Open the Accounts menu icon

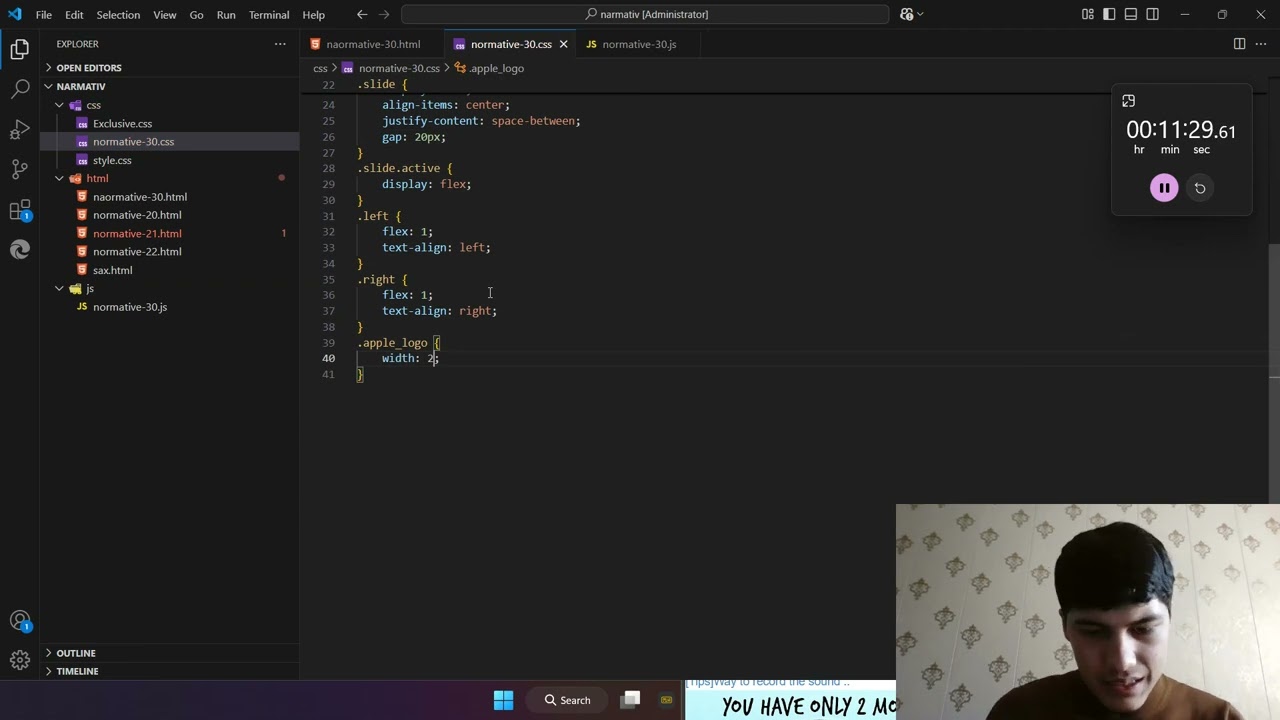(x=20, y=621)
